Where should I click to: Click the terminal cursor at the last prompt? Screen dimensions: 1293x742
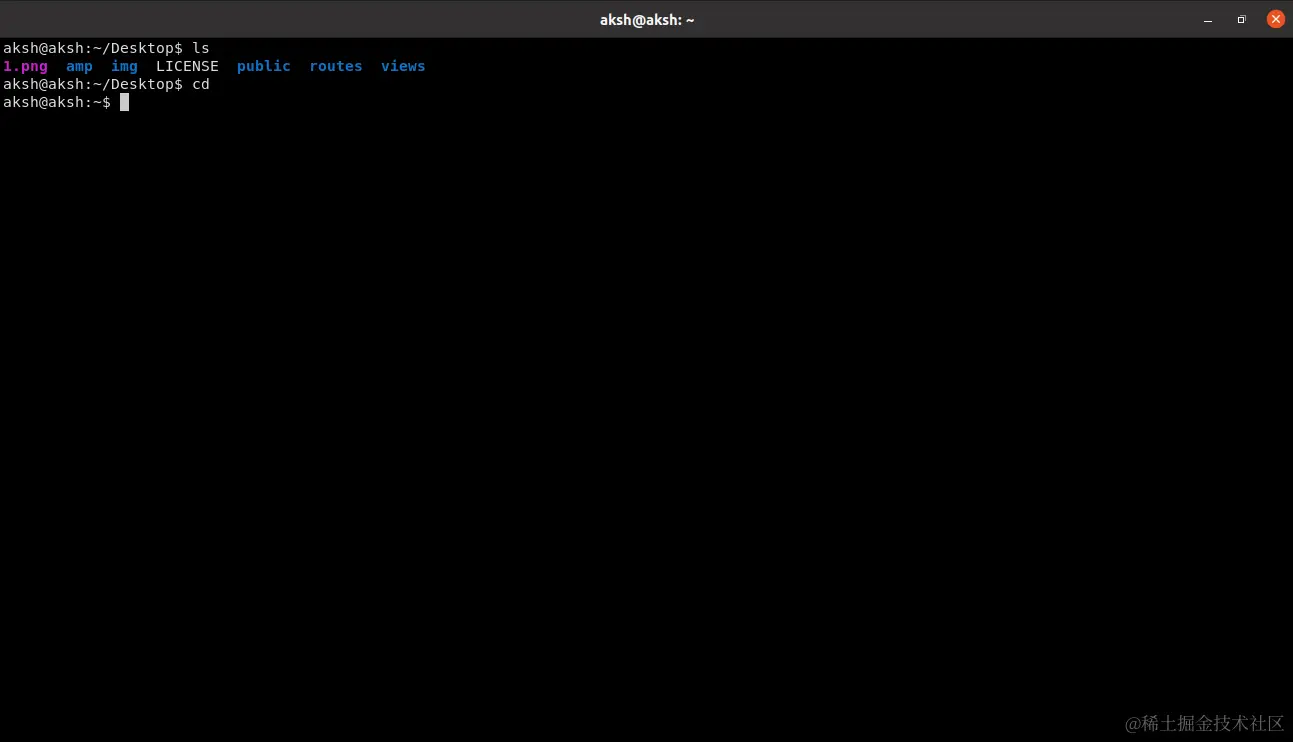(x=124, y=102)
